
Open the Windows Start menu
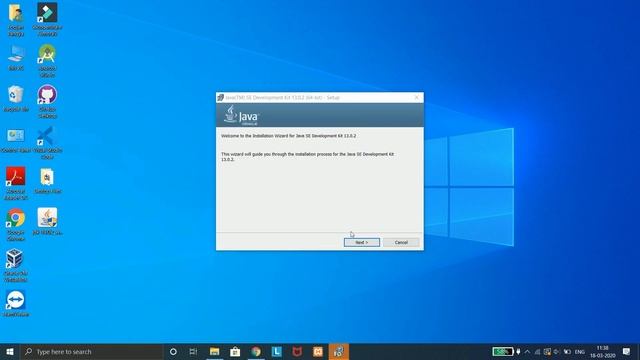tap(10, 351)
